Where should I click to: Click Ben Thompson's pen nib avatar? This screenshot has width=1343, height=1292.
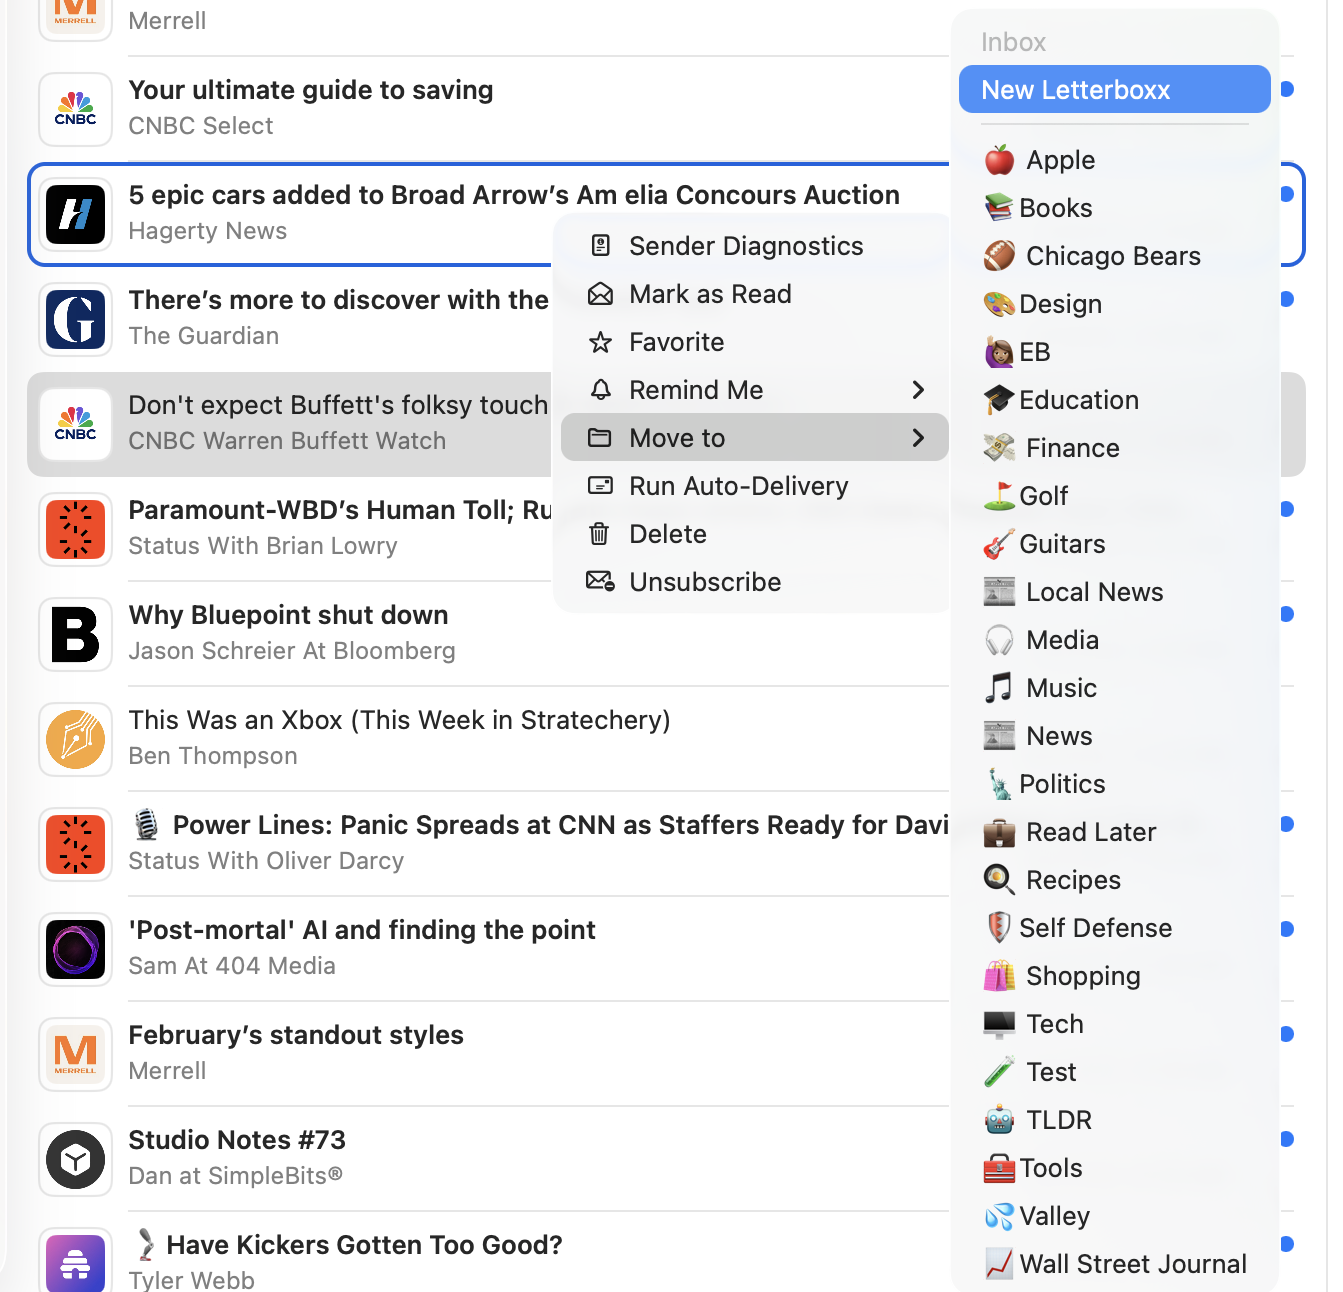click(75, 740)
